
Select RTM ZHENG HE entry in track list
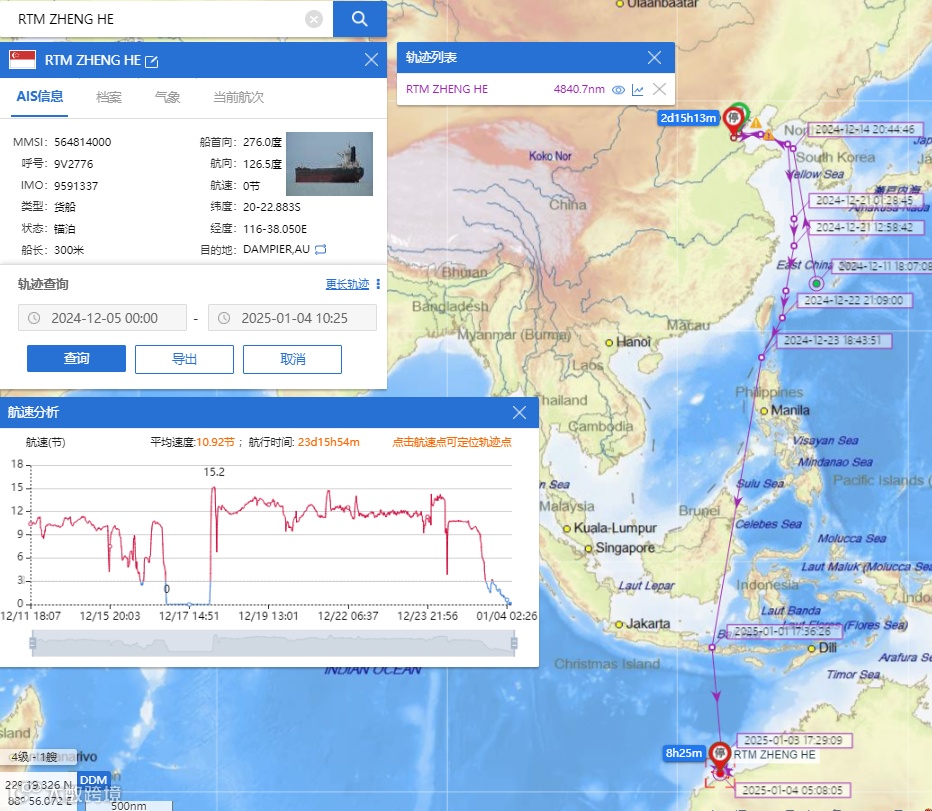447,89
